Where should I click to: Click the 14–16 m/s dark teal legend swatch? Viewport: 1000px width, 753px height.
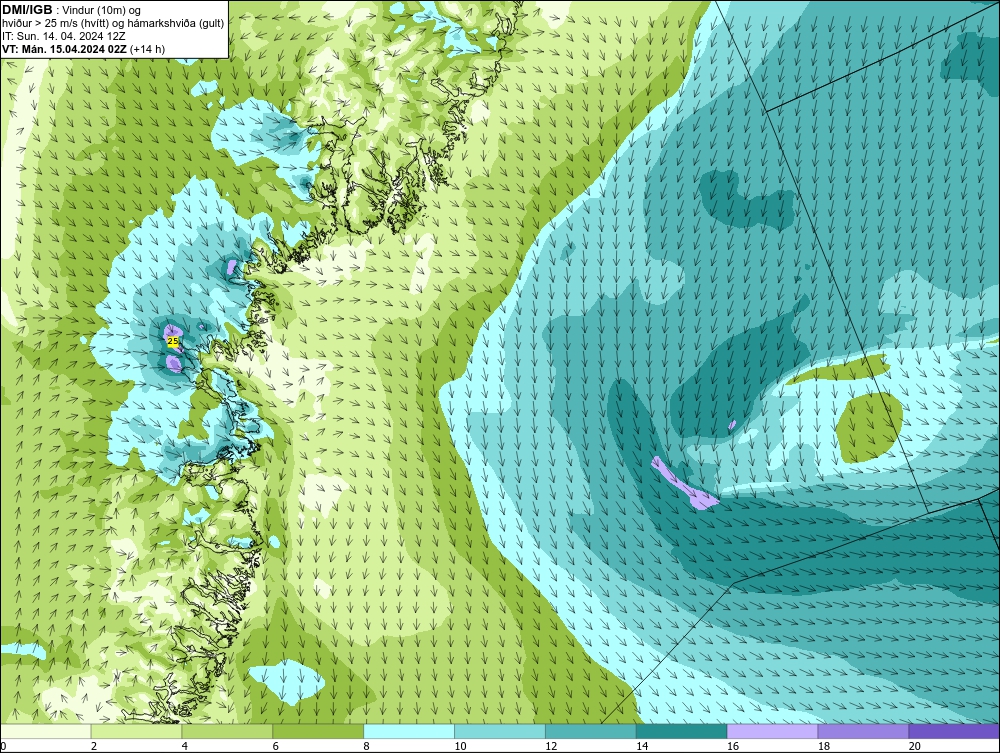pyautogui.click(x=682, y=731)
